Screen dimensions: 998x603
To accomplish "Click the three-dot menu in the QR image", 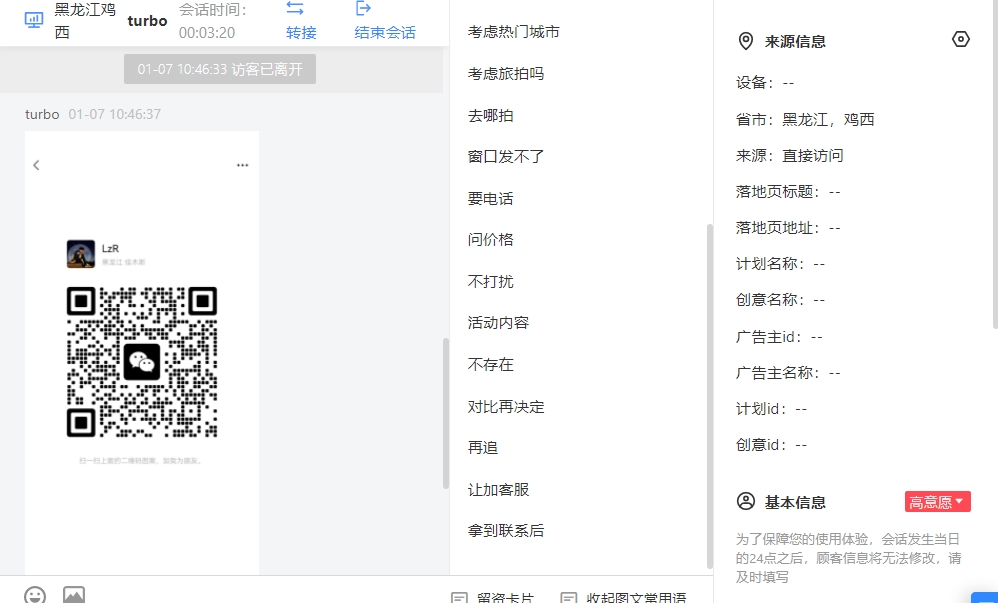I will (242, 165).
